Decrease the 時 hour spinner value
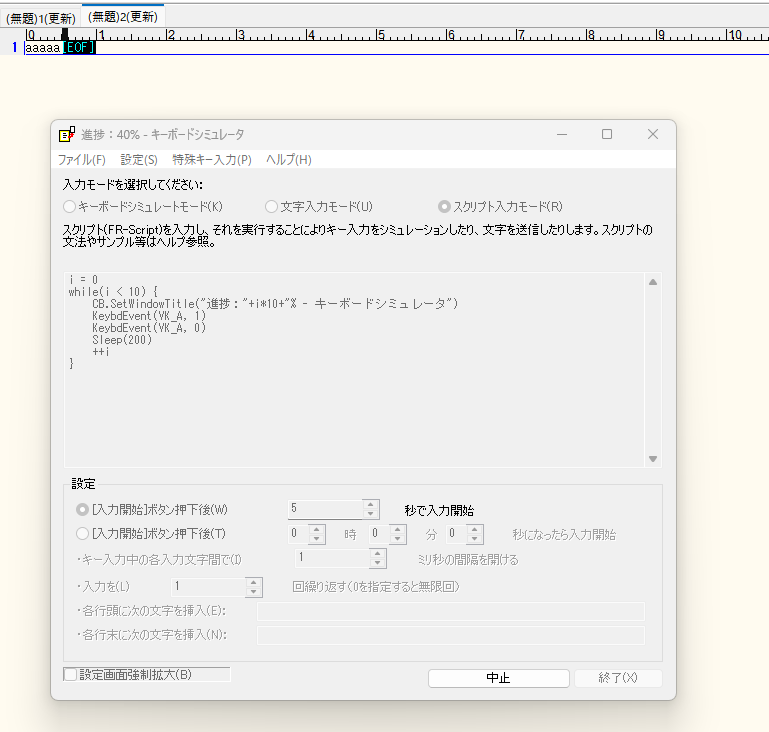Viewport: 769px width, 732px height. click(x=317, y=539)
